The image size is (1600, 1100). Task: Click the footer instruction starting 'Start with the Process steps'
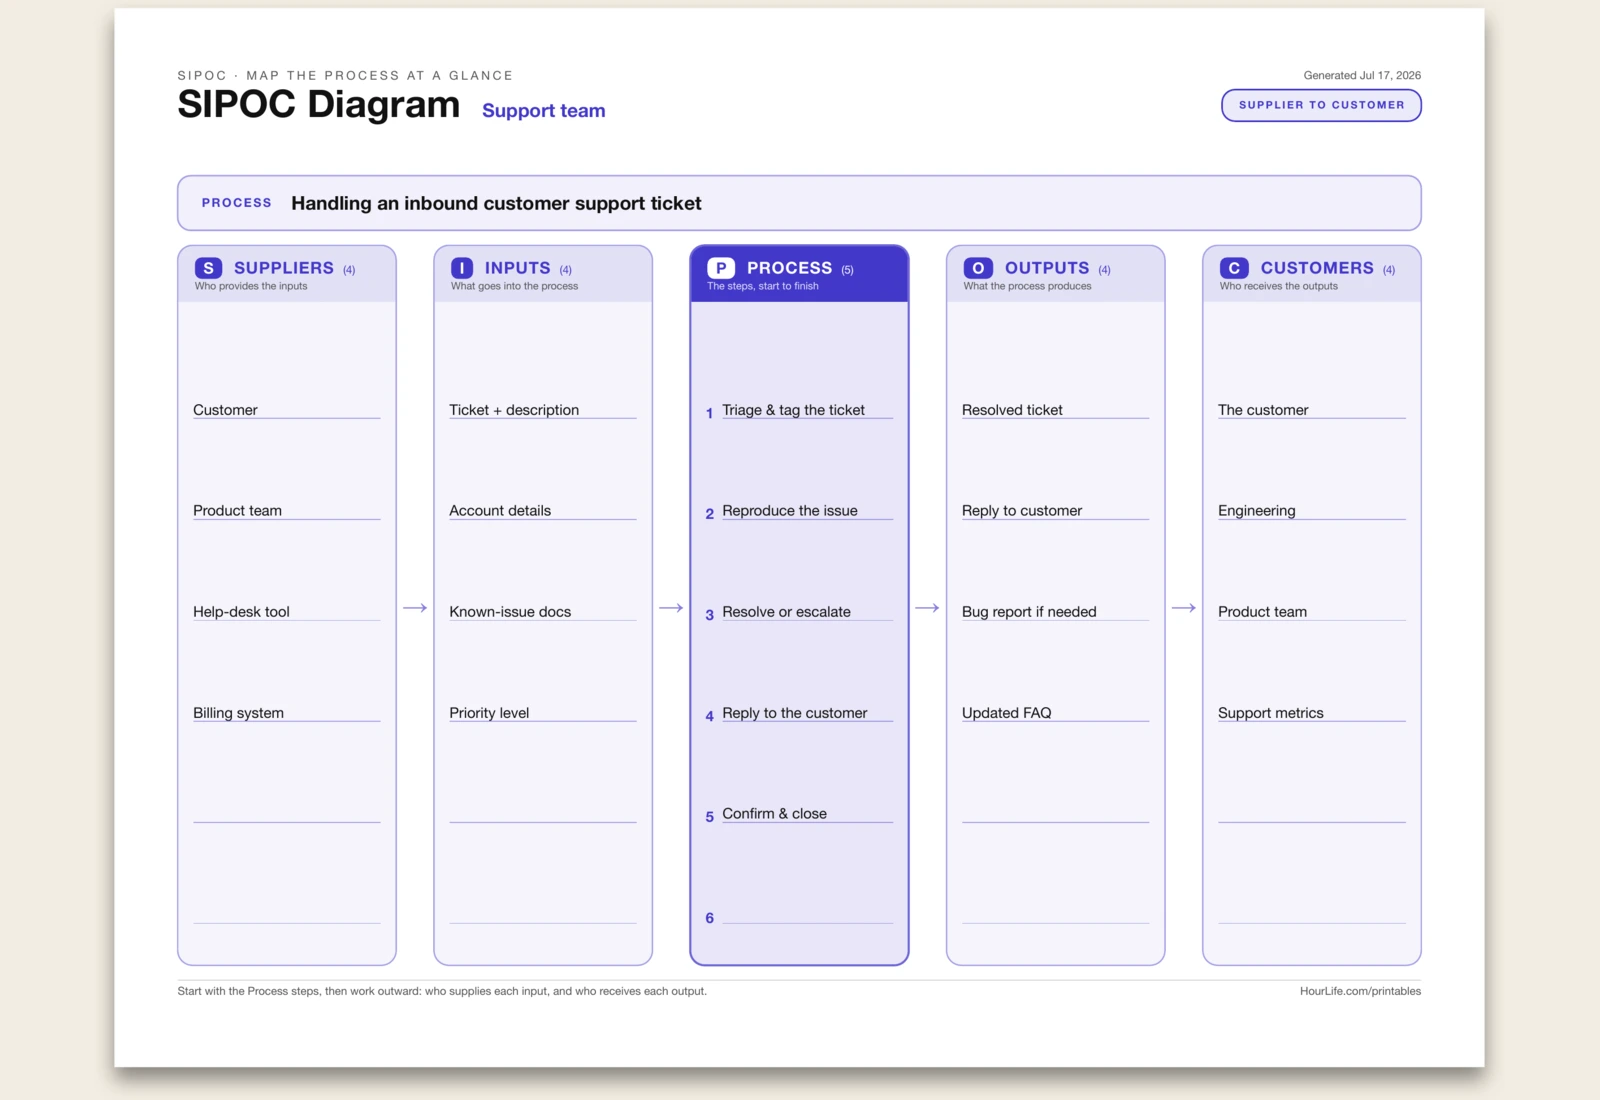(442, 991)
